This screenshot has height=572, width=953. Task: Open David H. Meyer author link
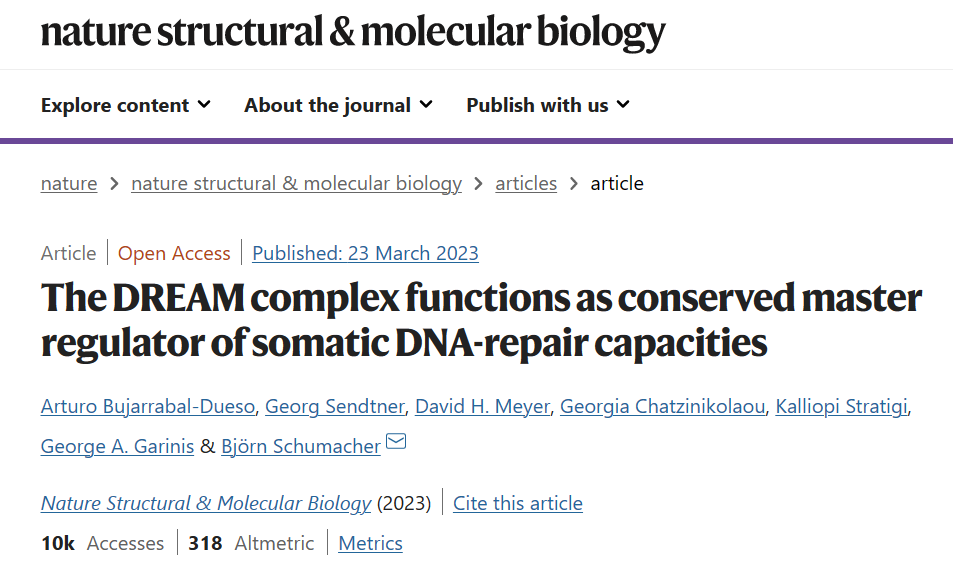[483, 406]
